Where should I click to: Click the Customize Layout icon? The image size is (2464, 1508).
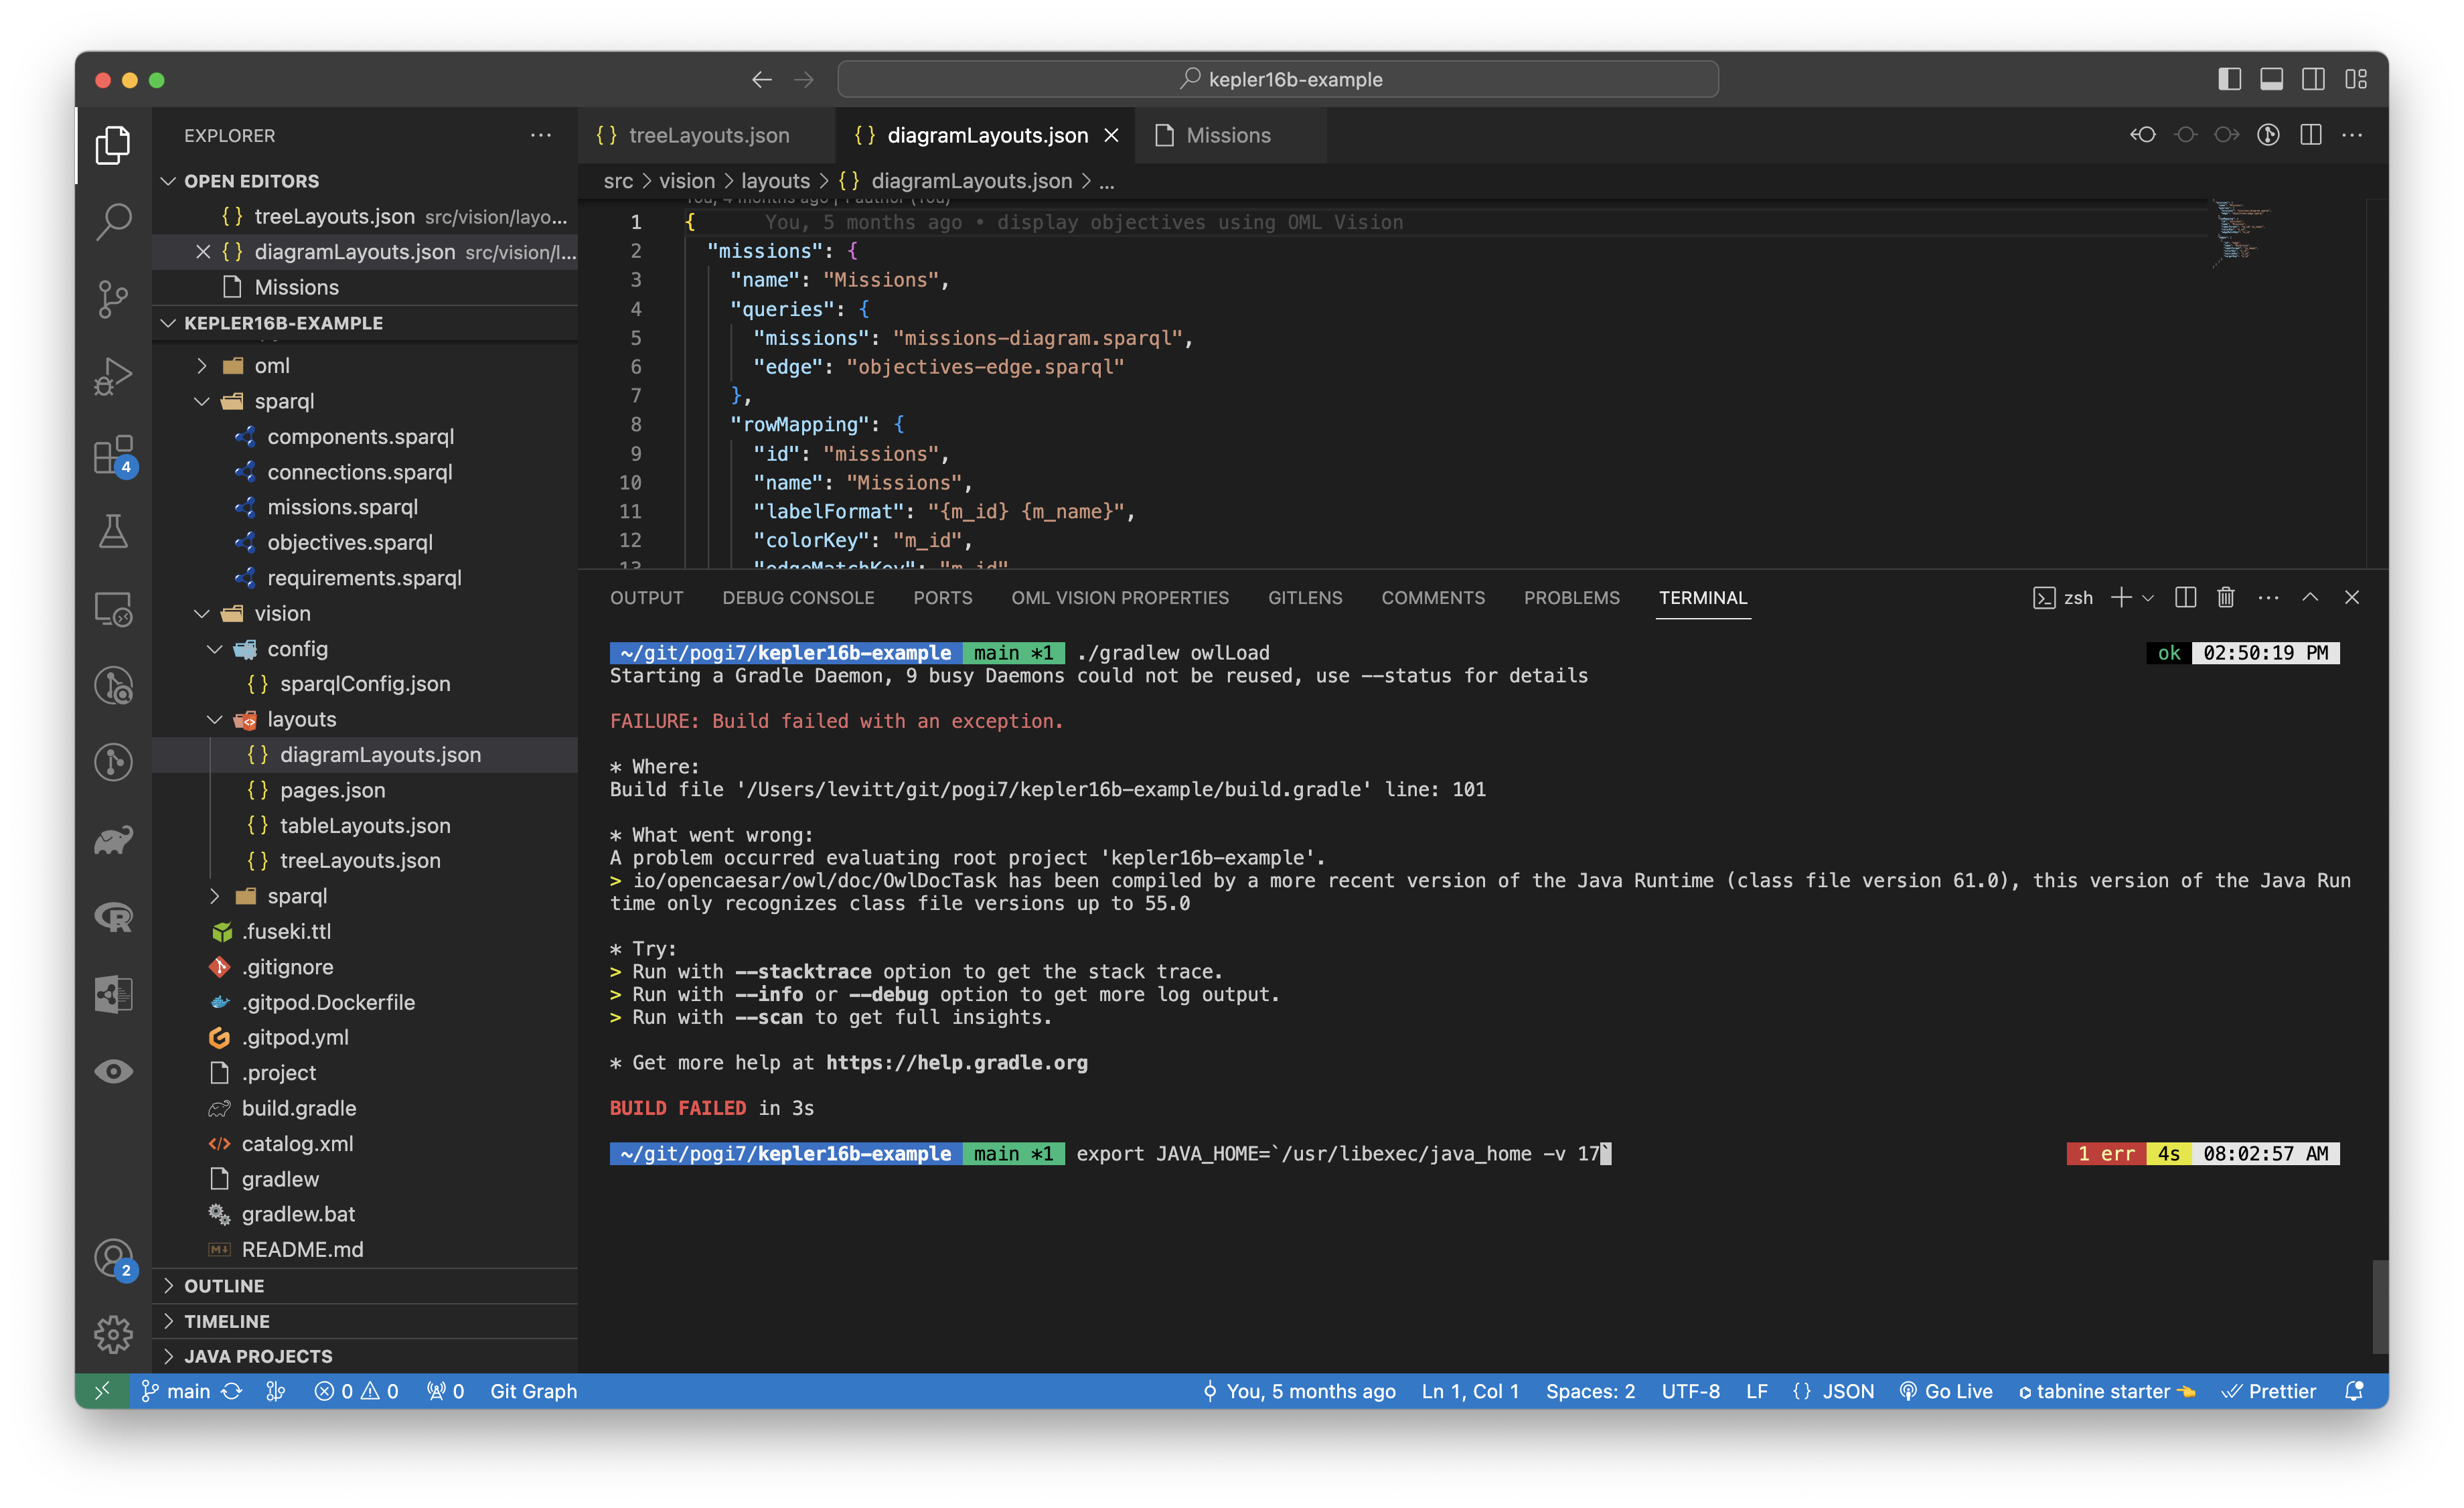pos(2356,79)
